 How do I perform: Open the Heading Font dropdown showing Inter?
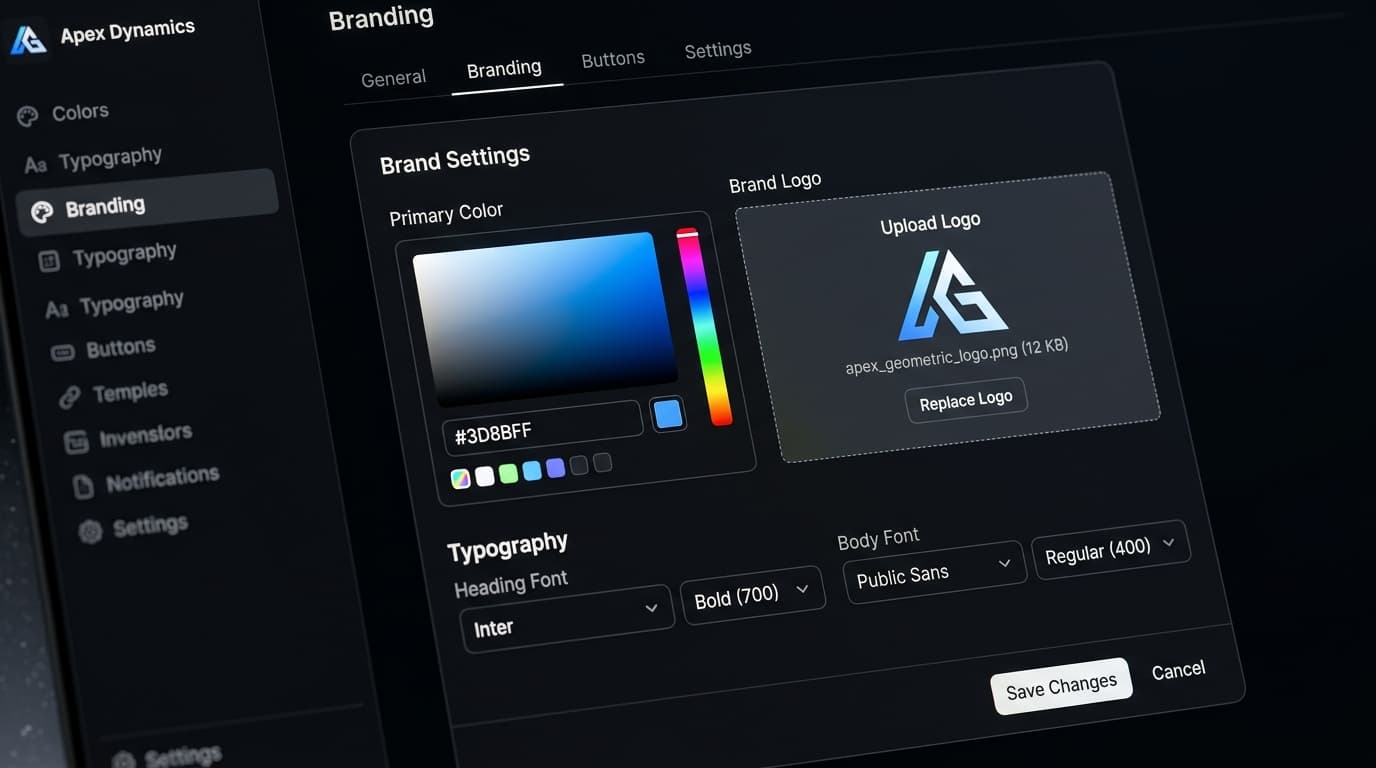click(566, 617)
